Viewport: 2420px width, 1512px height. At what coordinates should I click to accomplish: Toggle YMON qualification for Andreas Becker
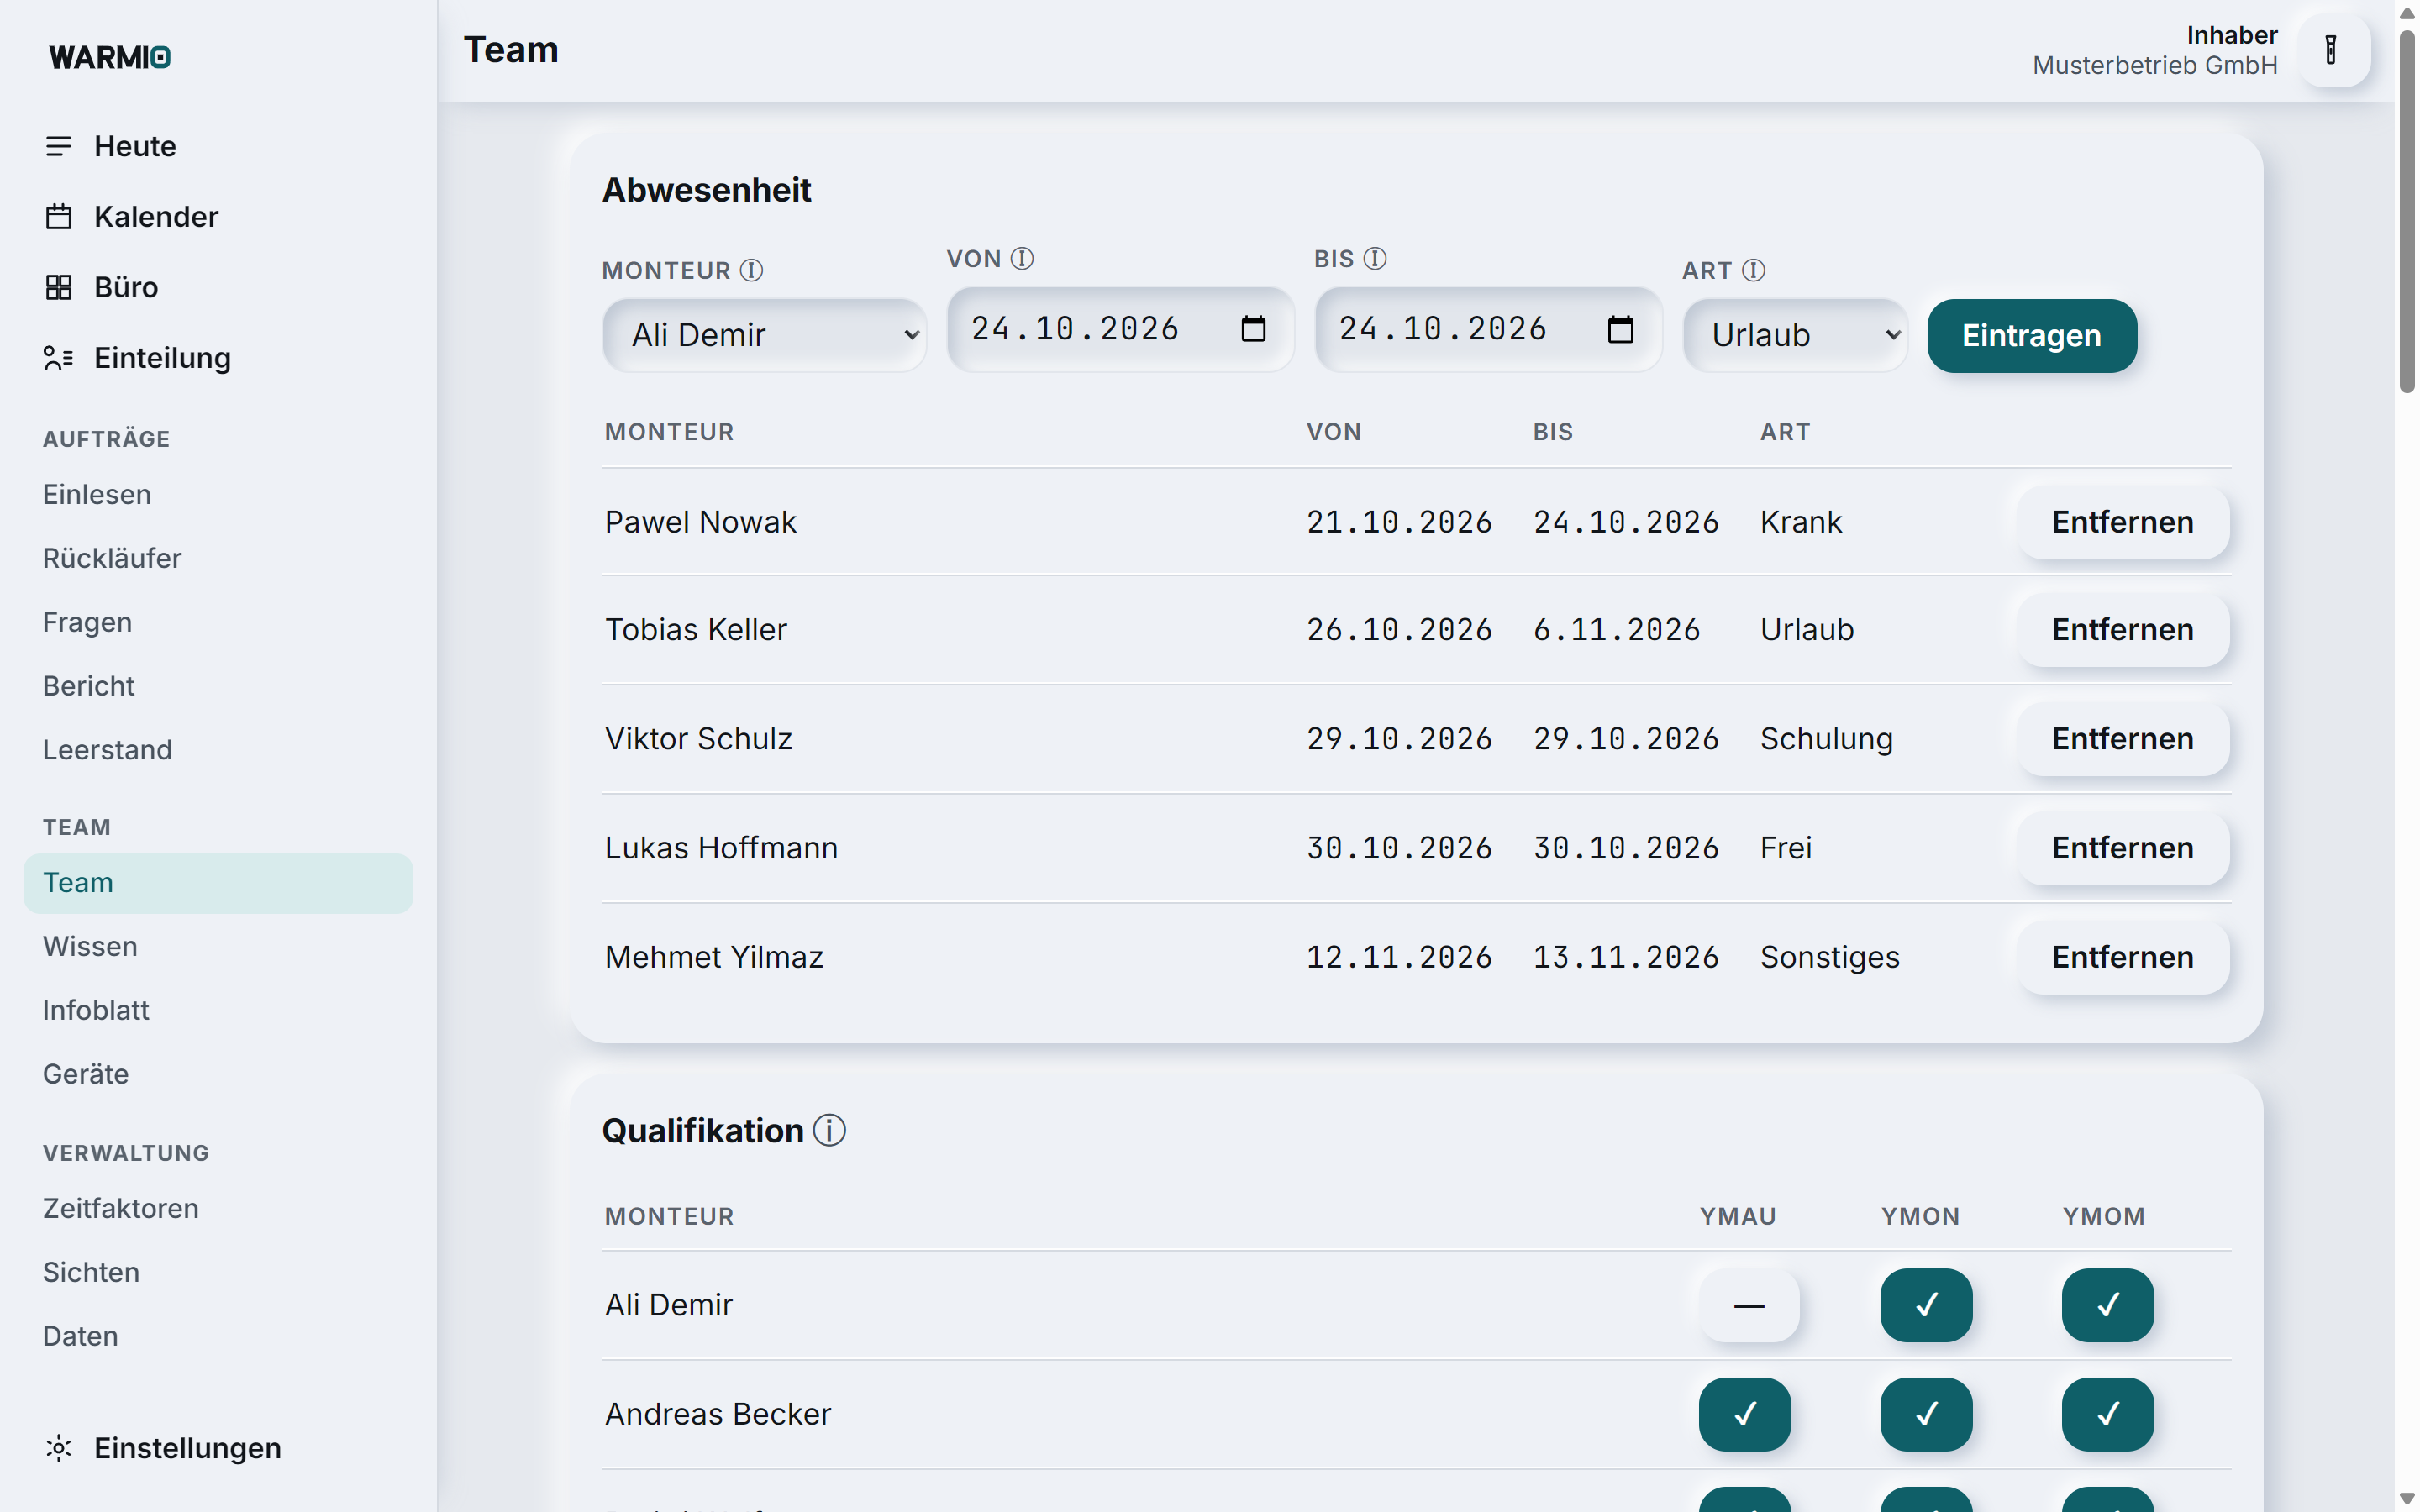(x=1926, y=1414)
